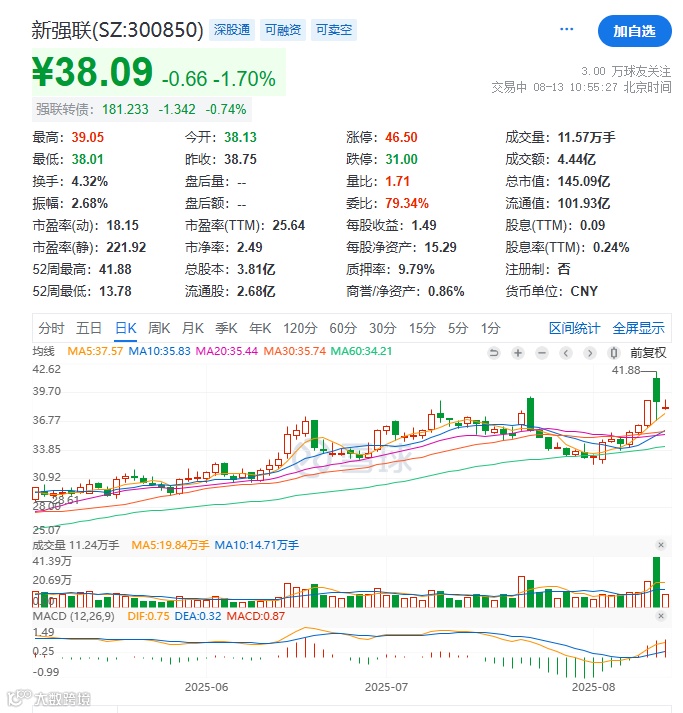Click the MA30:35.74 moving average label
This screenshot has width=683, height=713.
(x=295, y=351)
